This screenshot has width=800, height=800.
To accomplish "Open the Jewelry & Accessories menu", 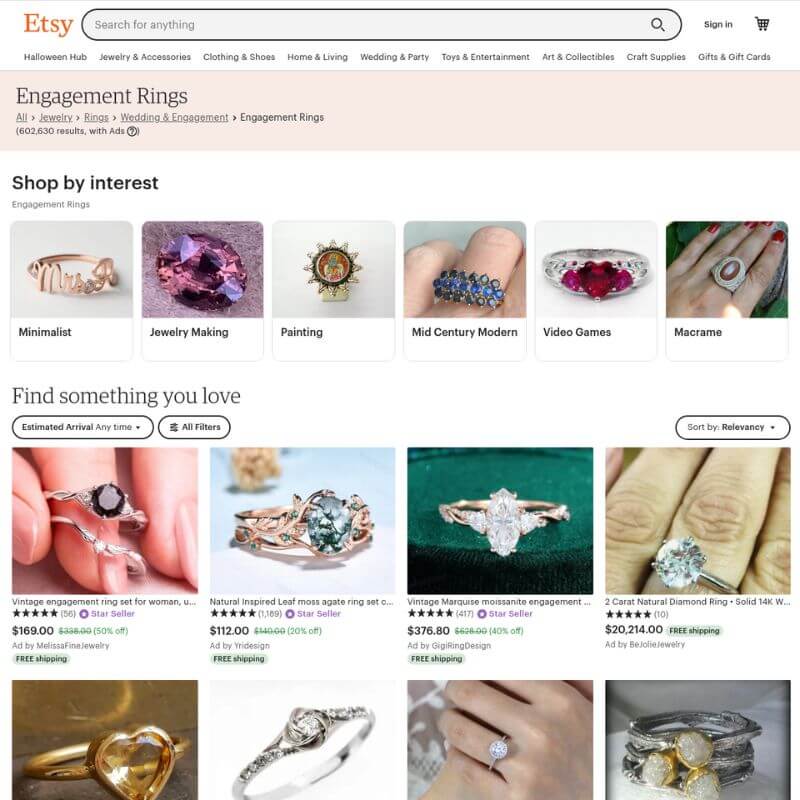I will tap(145, 57).
